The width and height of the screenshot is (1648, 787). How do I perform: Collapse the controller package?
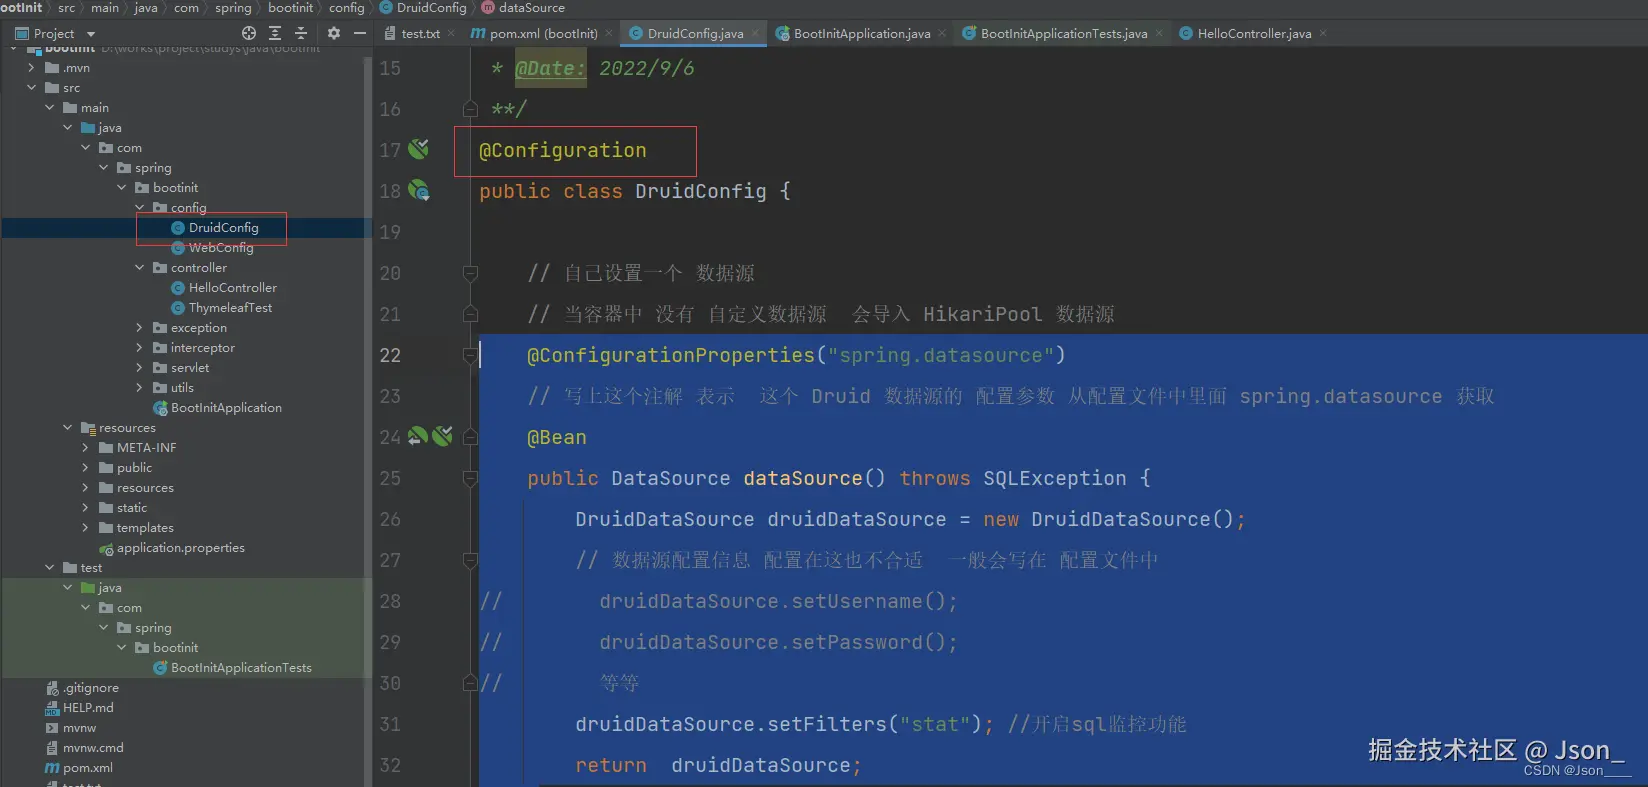[x=140, y=268]
